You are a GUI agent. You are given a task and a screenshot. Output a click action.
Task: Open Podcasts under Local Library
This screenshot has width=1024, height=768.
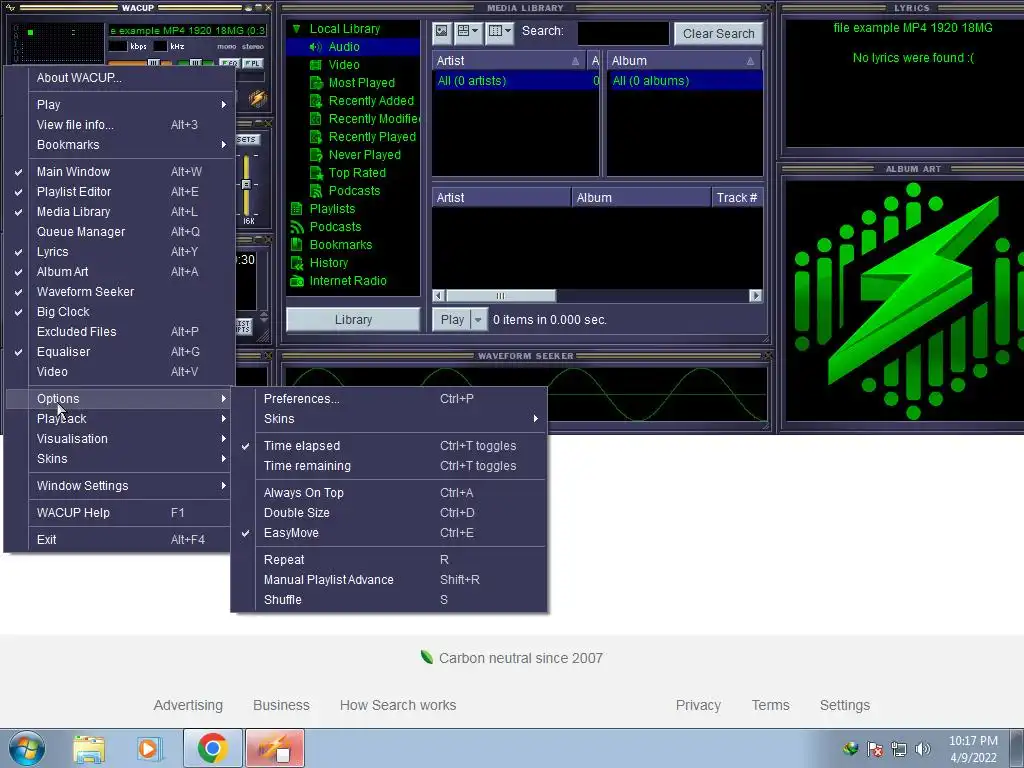(353, 191)
